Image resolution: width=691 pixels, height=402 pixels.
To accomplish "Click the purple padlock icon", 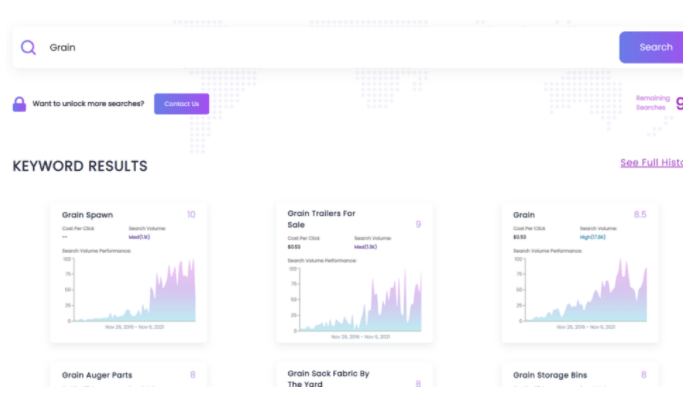I will coord(19,104).
